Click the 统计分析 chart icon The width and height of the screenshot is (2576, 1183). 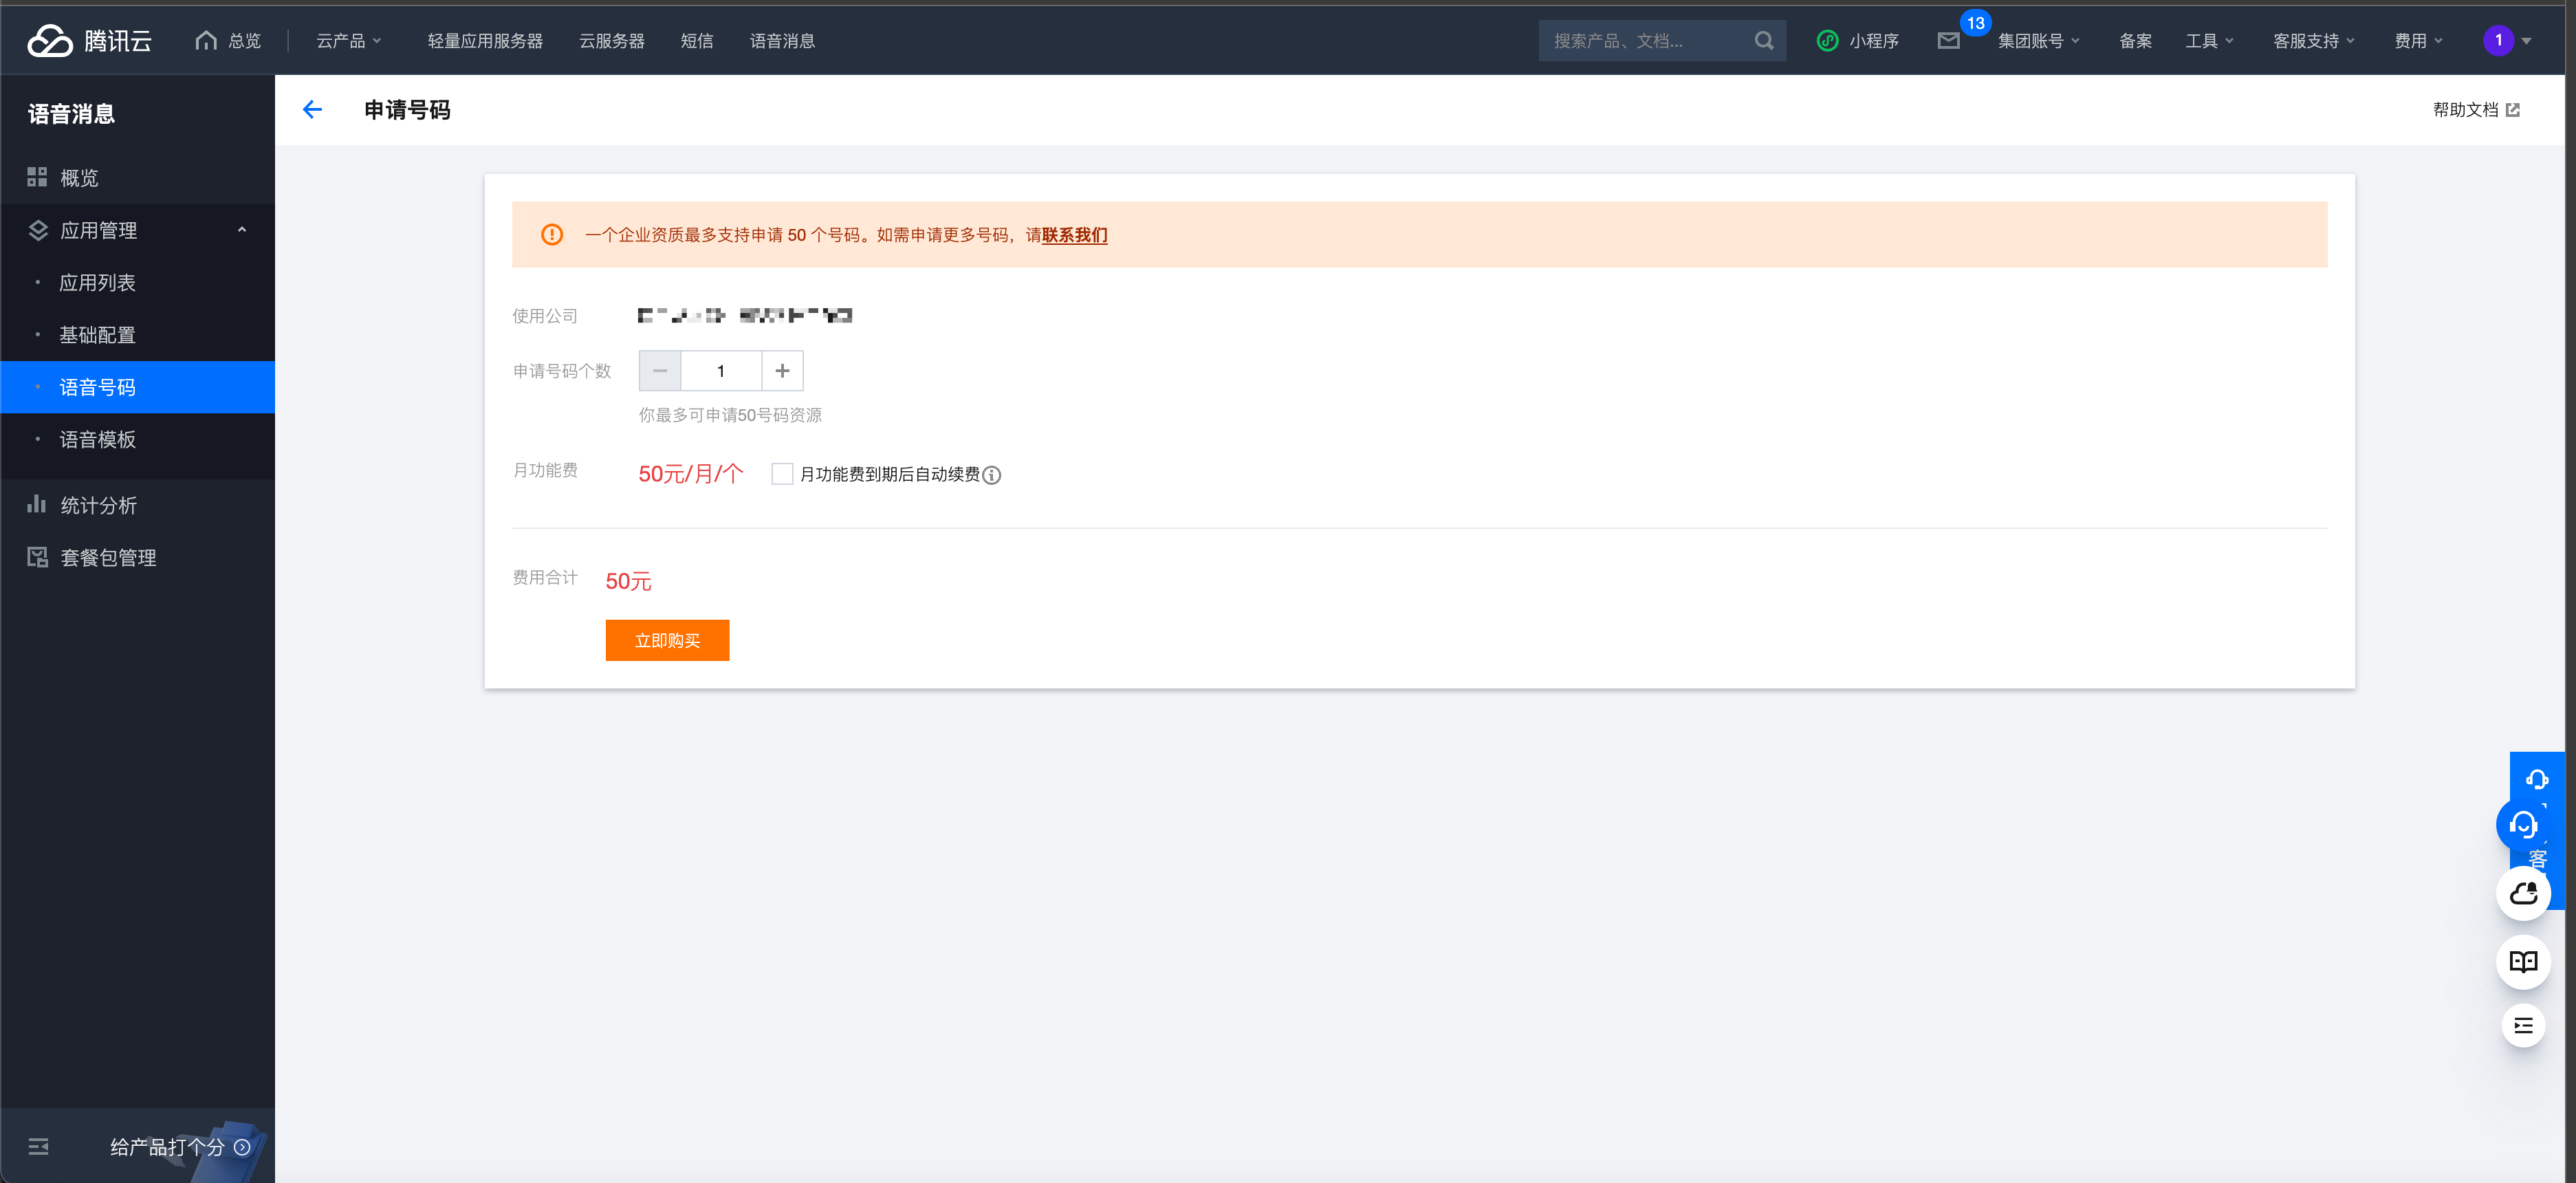click(37, 504)
